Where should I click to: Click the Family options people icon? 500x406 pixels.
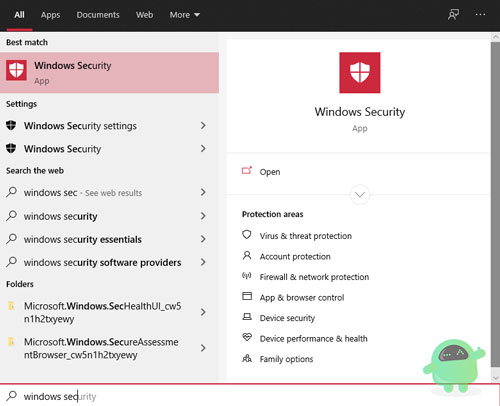click(x=247, y=358)
